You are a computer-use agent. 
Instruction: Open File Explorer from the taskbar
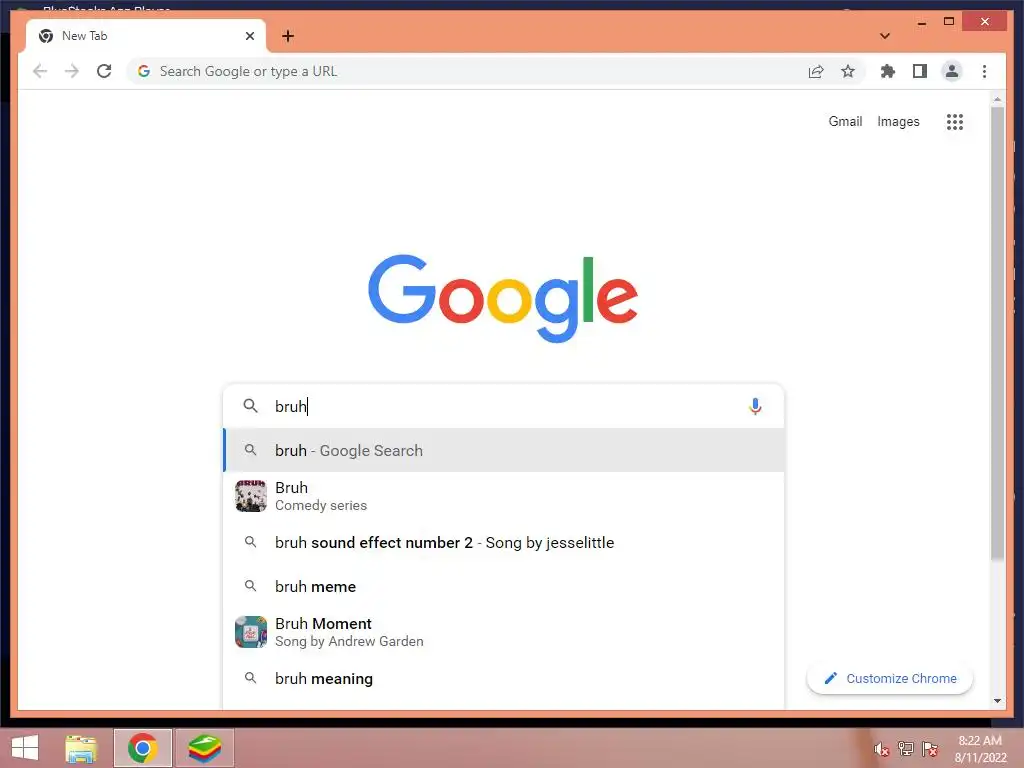click(x=81, y=748)
